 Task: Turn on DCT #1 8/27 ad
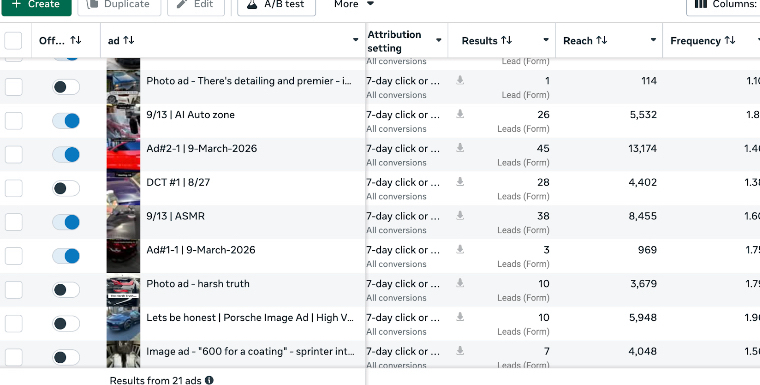pyautogui.click(x=66, y=188)
